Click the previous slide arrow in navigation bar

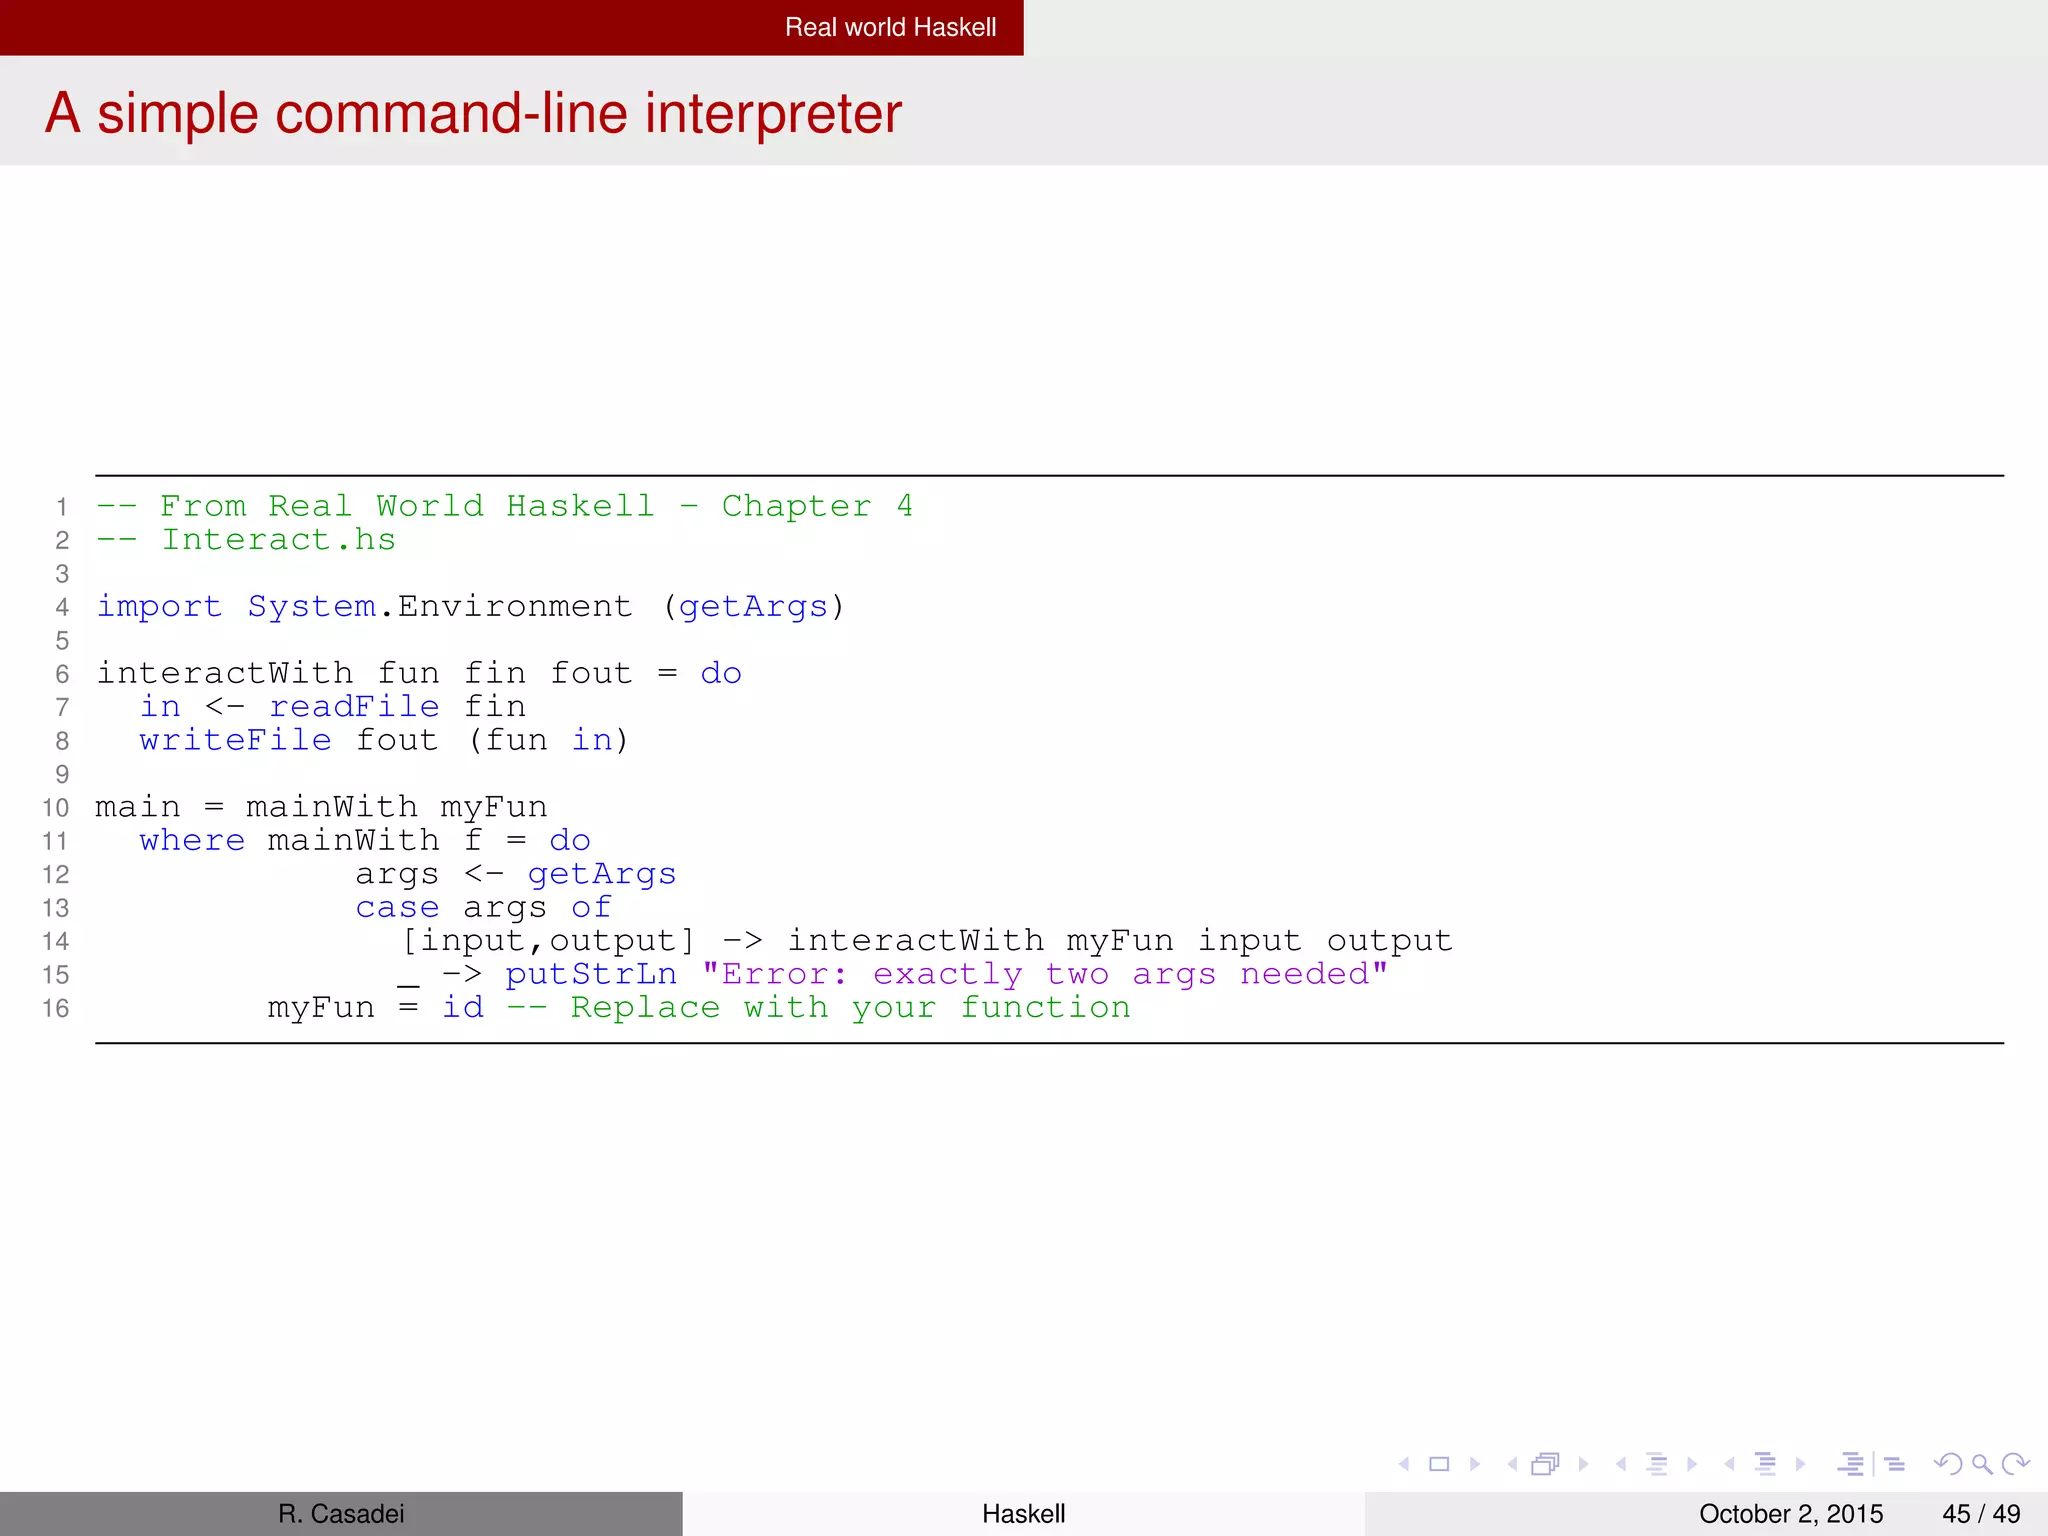(x=1404, y=1464)
